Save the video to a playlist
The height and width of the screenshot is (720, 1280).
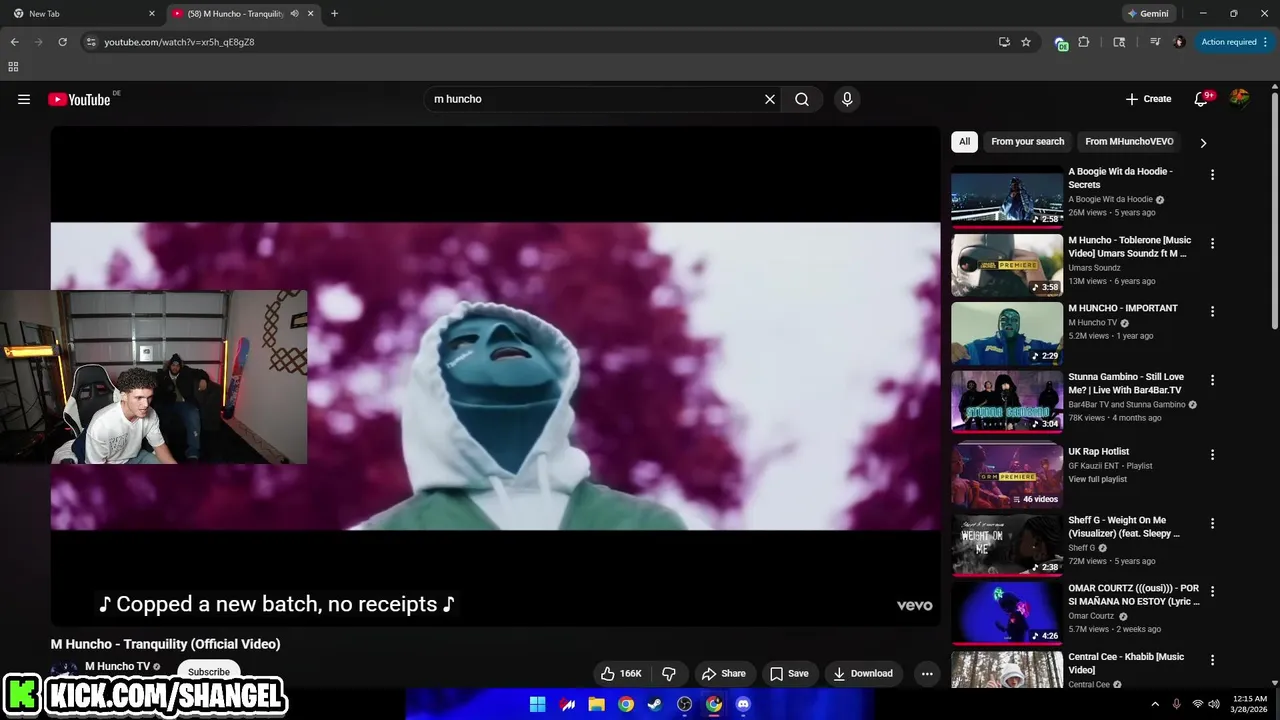coord(789,673)
